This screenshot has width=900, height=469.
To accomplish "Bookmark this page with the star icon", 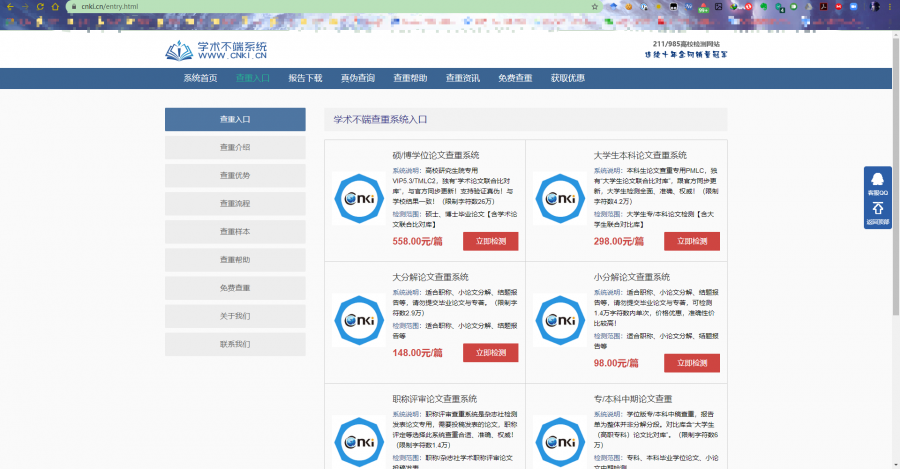I will (x=594, y=6).
